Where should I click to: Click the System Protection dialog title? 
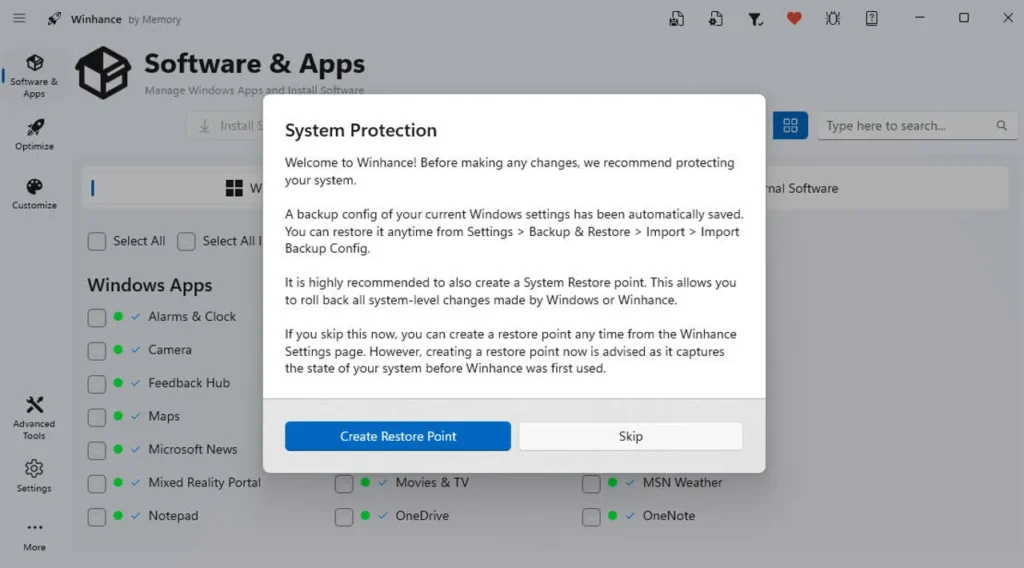tap(360, 131)
